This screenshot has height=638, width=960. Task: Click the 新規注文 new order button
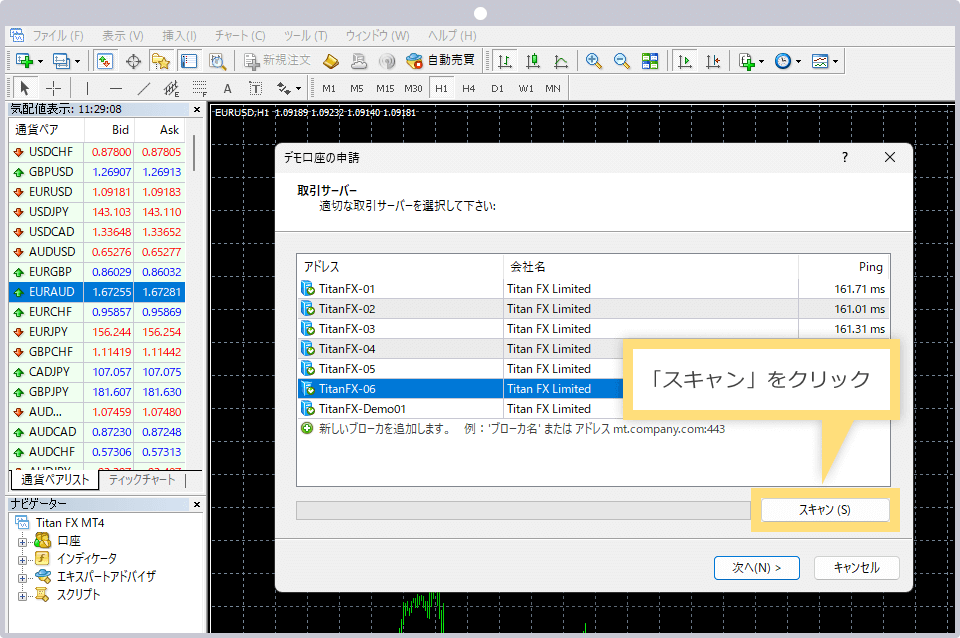(277, 61)
